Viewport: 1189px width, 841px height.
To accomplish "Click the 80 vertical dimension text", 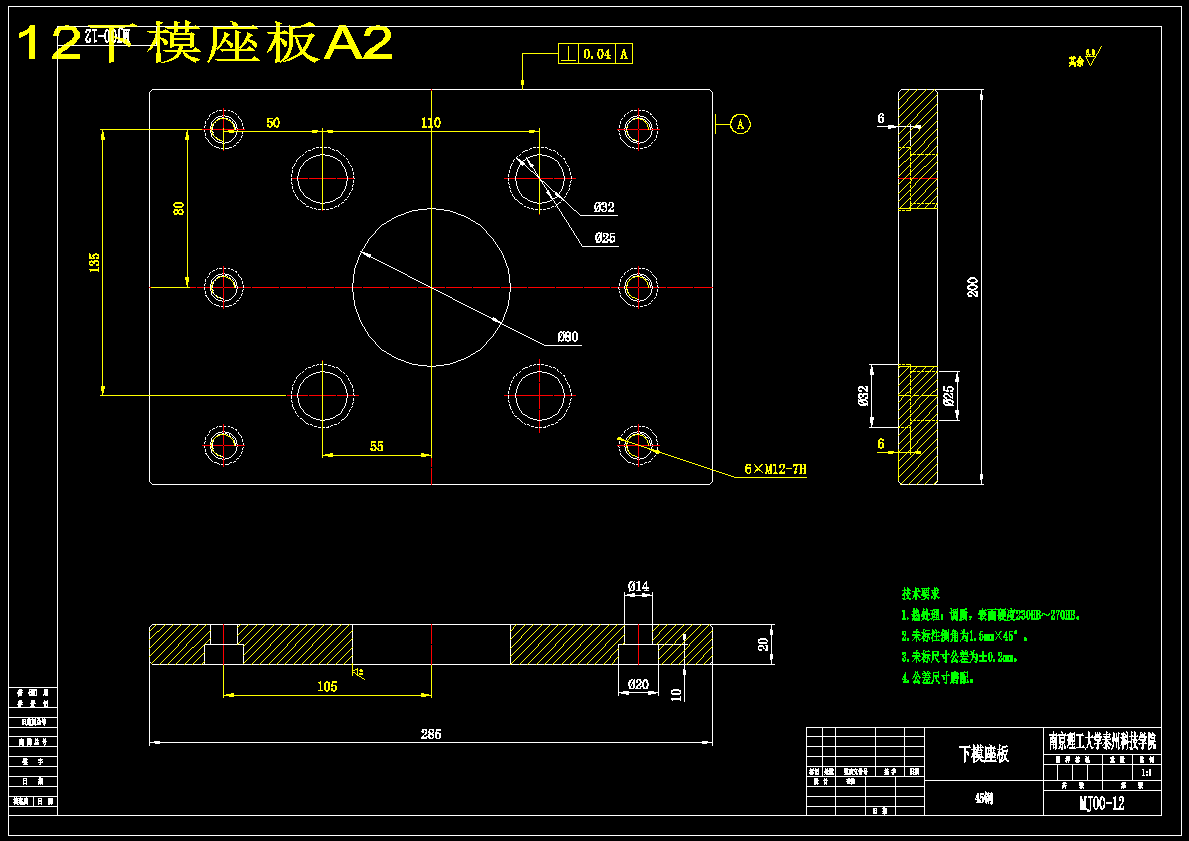I will tap(179, 208).
